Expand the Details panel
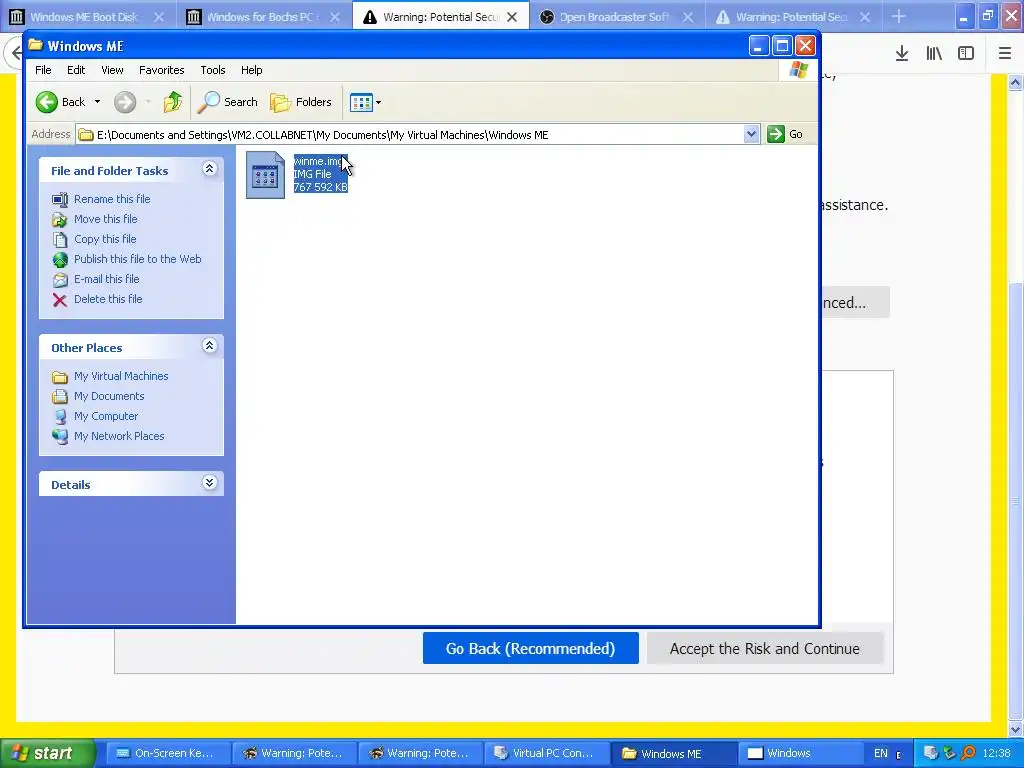 209,483
